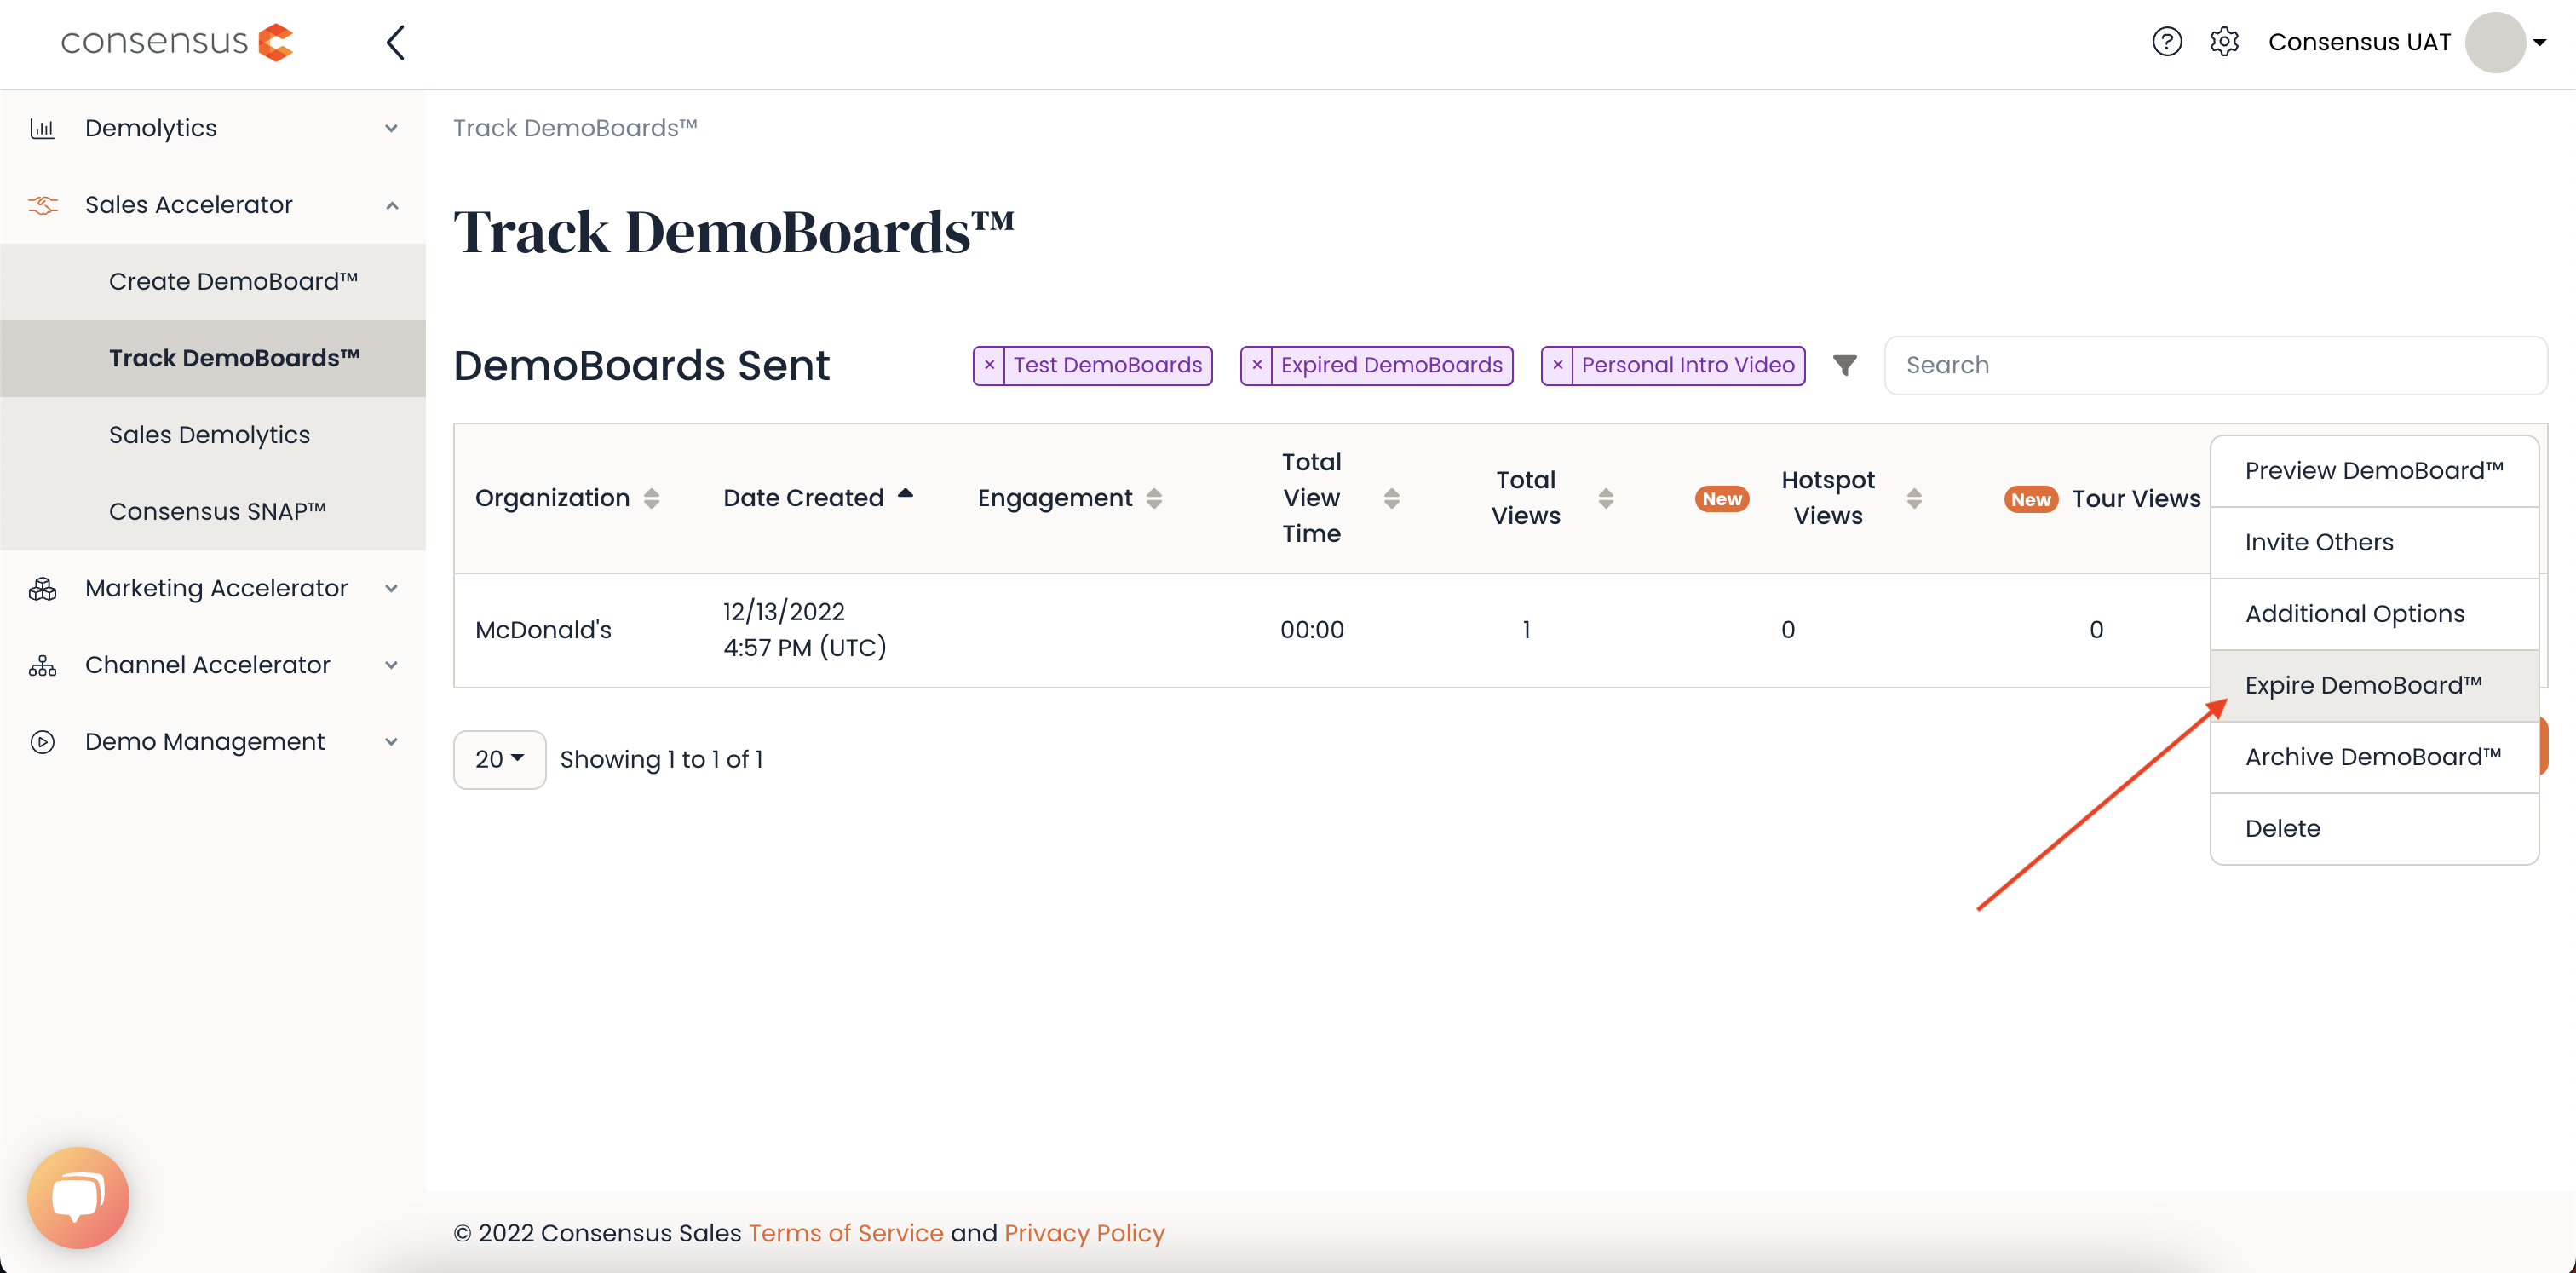Screen dimensions: 2576x1273
Task: Select Delete from the context menu
Action: [2374, 829]
